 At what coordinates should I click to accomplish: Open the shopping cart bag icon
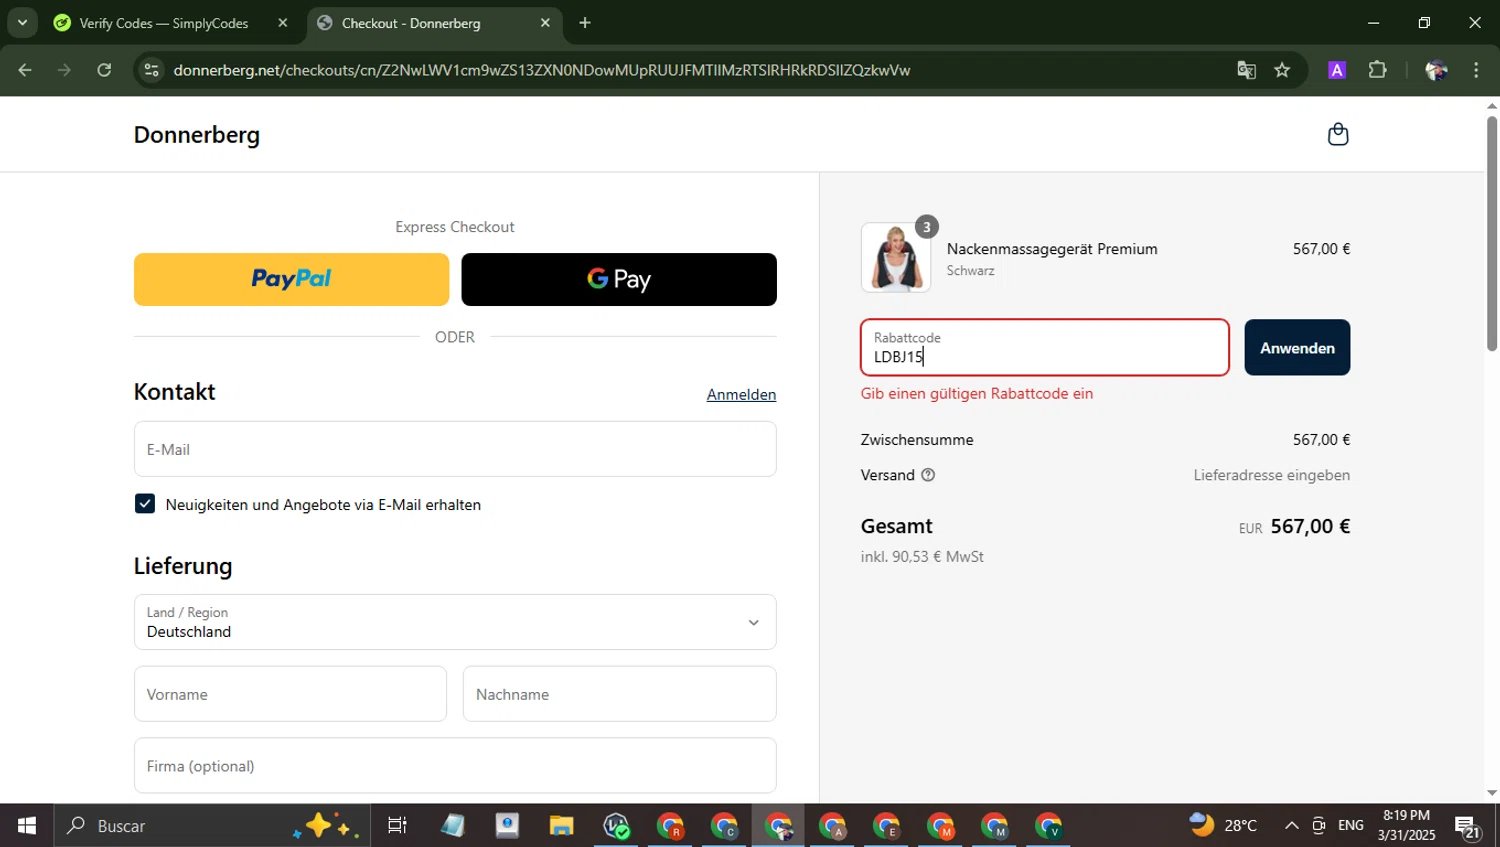pyautogui.click(x=1338, y=134)
